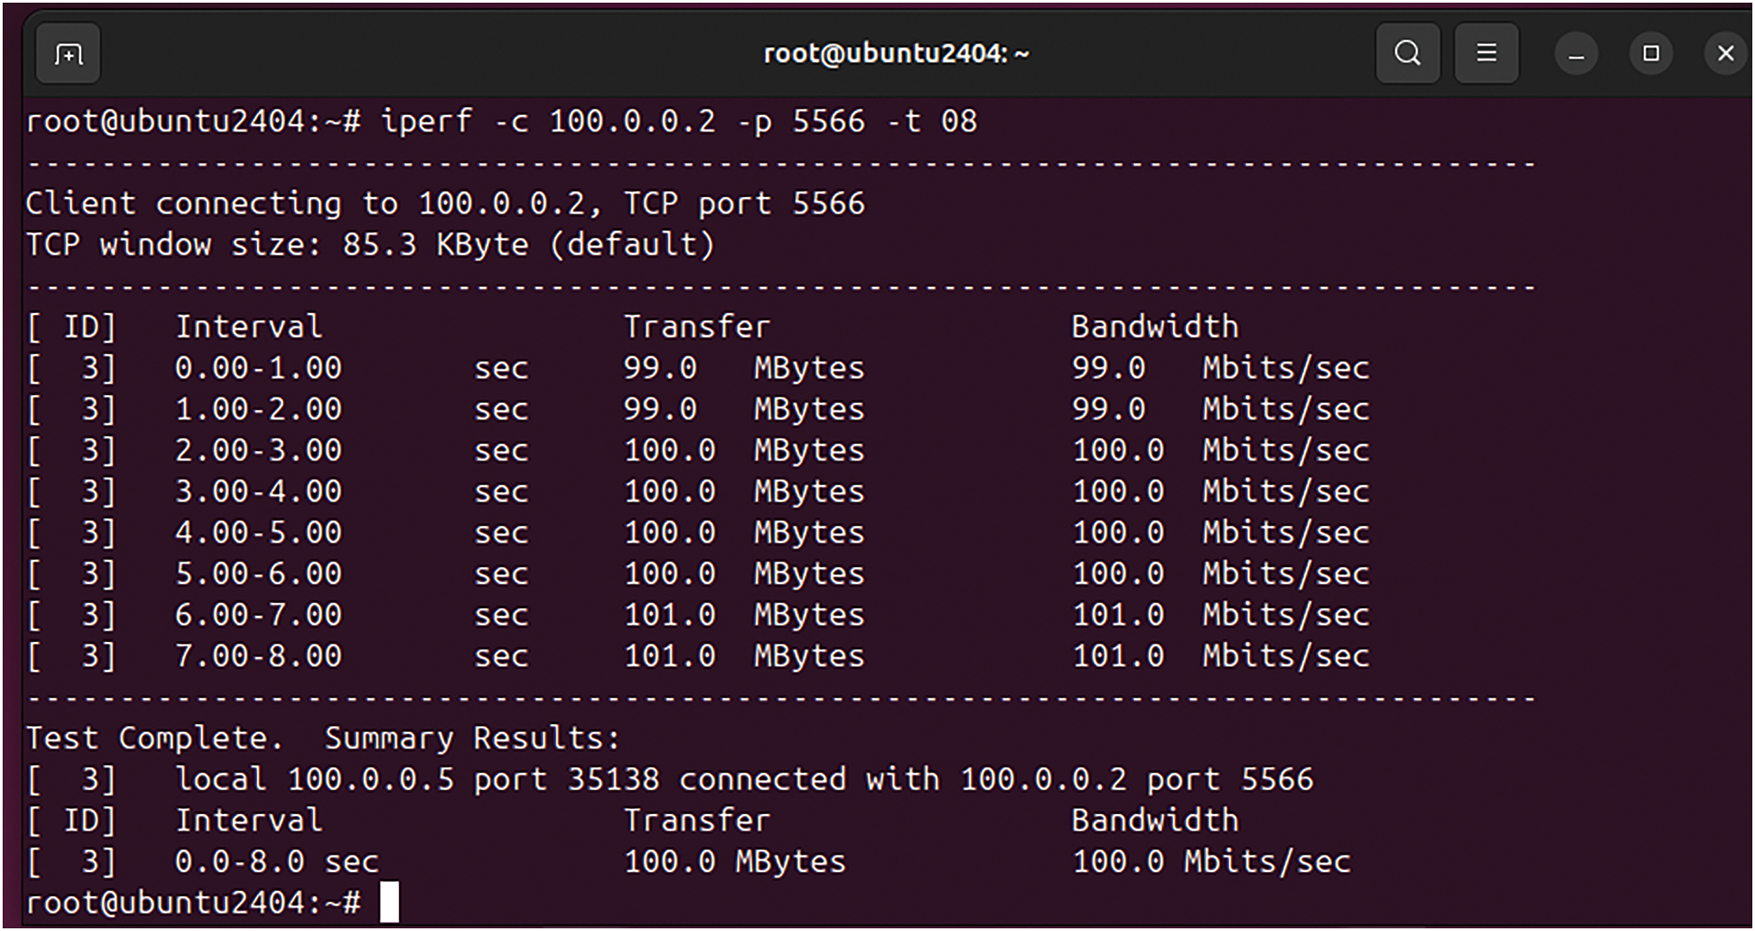Open the hamburger main menu
The image size is (1755, 931).
(1486, 53)
